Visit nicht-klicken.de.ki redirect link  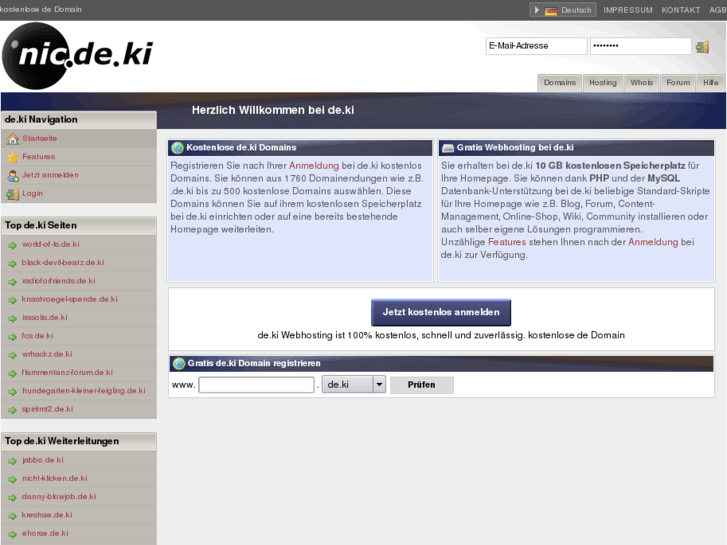pos(55,478)
